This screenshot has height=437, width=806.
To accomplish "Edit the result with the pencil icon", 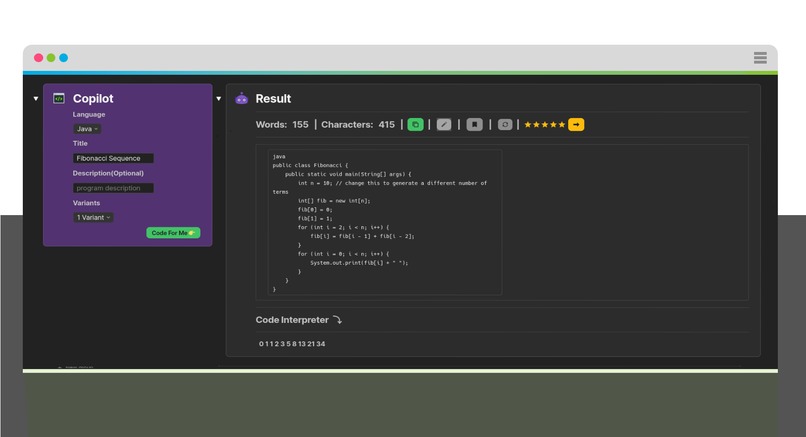I will 444,124.
